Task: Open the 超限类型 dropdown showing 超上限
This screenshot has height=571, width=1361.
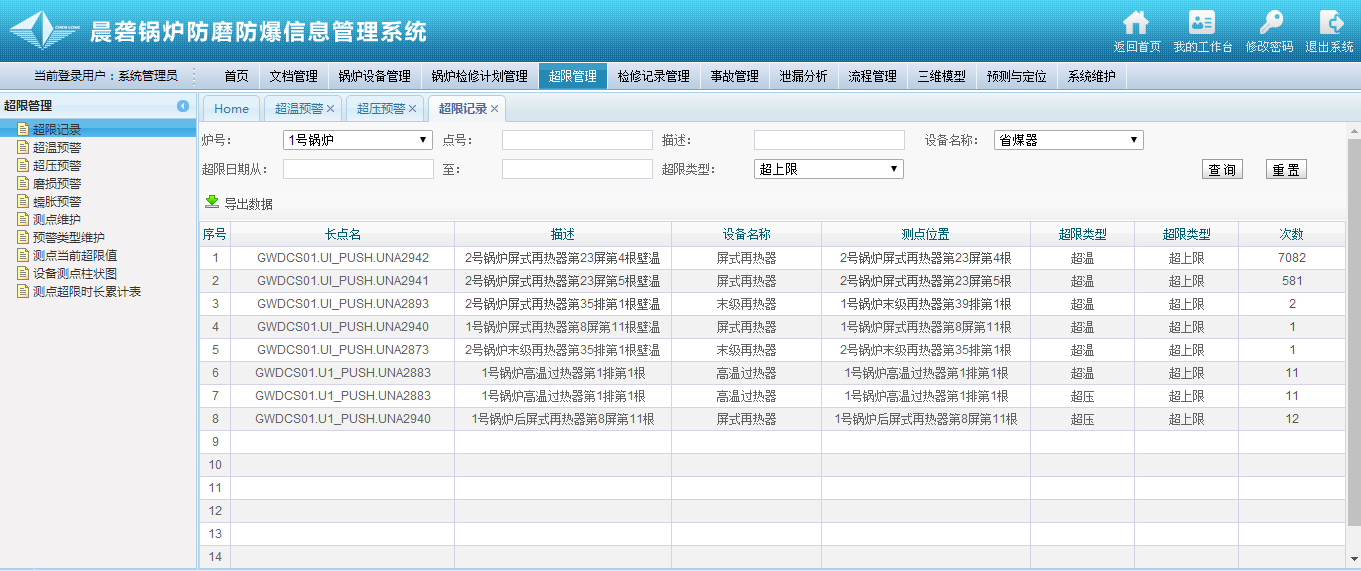Action: click(828, 170)
